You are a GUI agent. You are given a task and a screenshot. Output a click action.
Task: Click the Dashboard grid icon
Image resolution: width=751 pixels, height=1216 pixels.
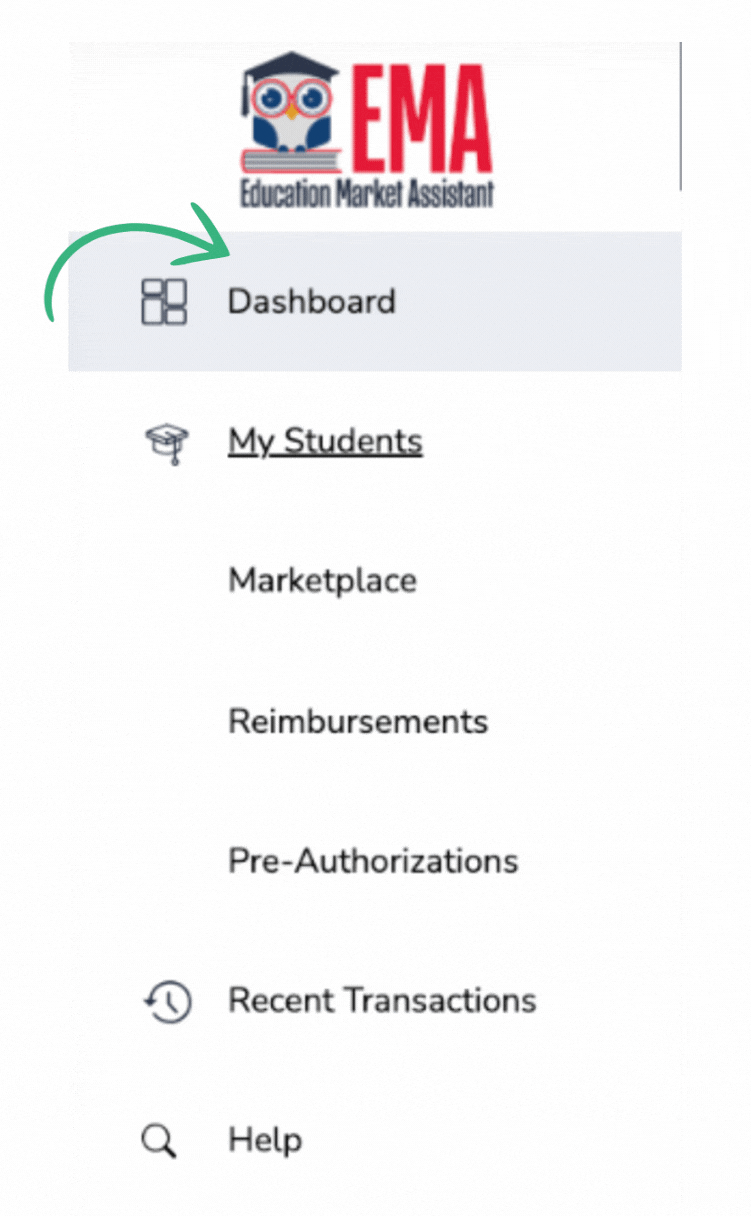point(164,301)
